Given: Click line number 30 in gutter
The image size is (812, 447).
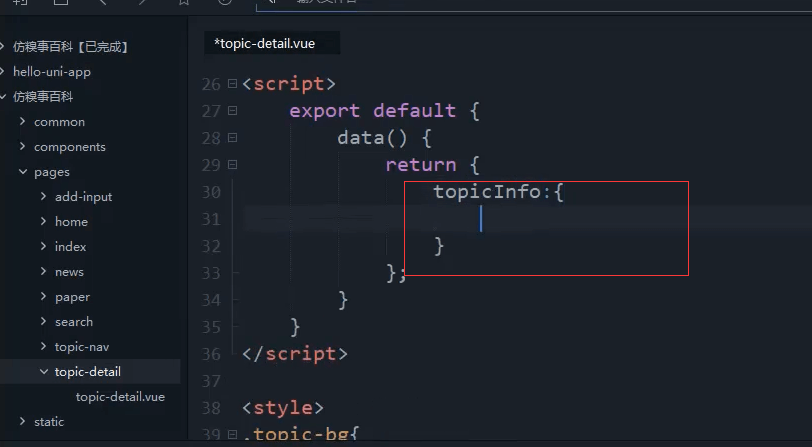Looking at the screenshot, I should [211, 192].
